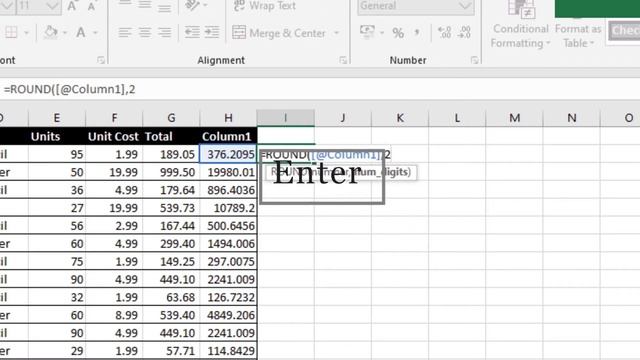Toggle Wrap Text
The width and height of the screenshot is (640, 360).
[x=265, y=6]
